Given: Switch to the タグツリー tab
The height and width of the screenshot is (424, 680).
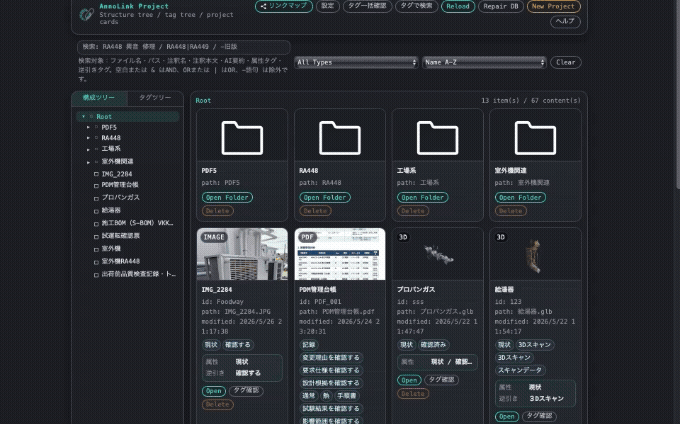Looking at the screenshot, I should point(155,98).
